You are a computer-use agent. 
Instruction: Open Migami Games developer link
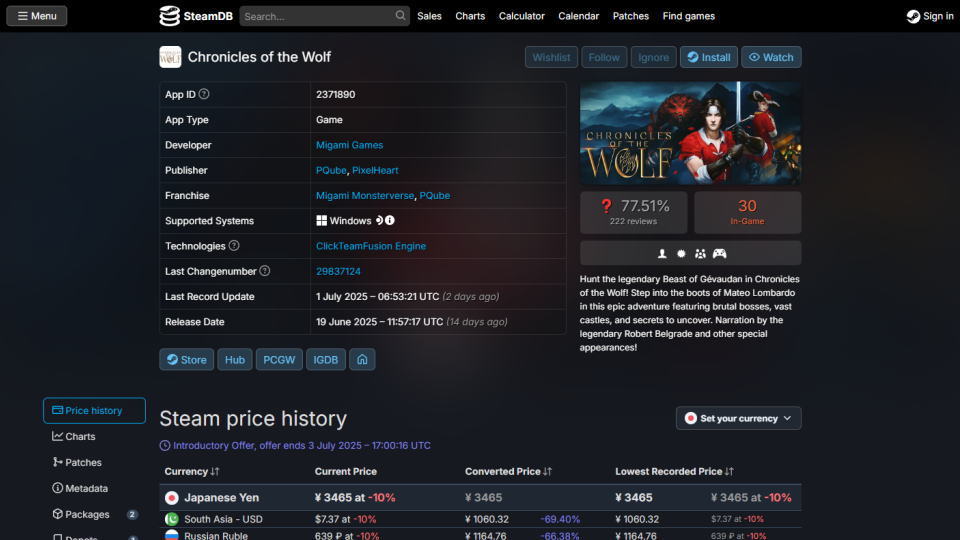click(350, 145)
